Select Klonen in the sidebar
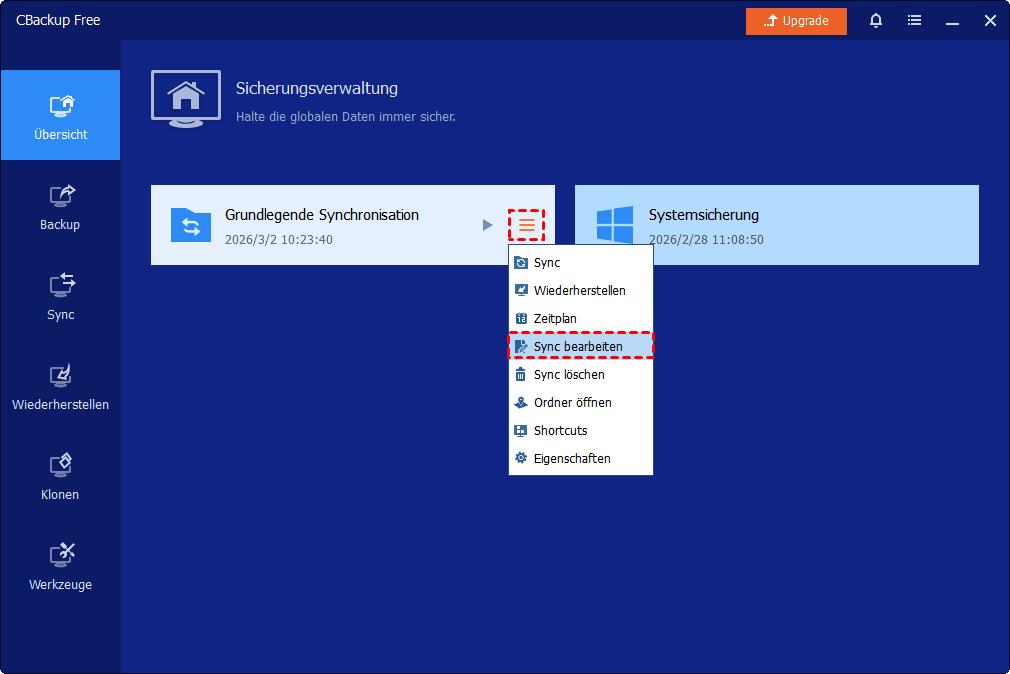This screenshot has width=1010, height=674. 60,476
